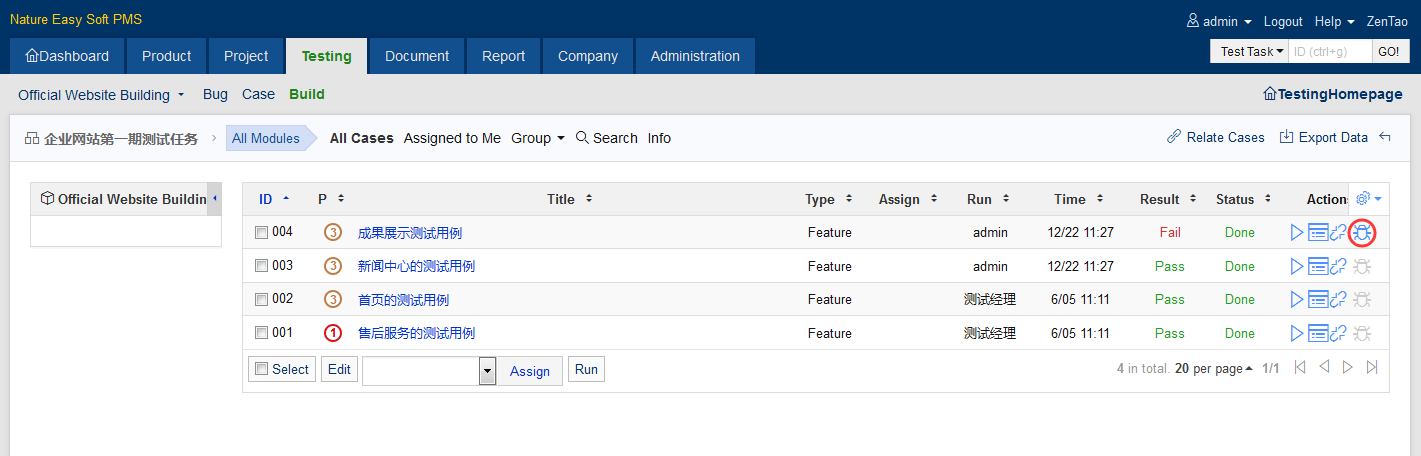
Task: Open the table column settings gear
Action: 1366,199
